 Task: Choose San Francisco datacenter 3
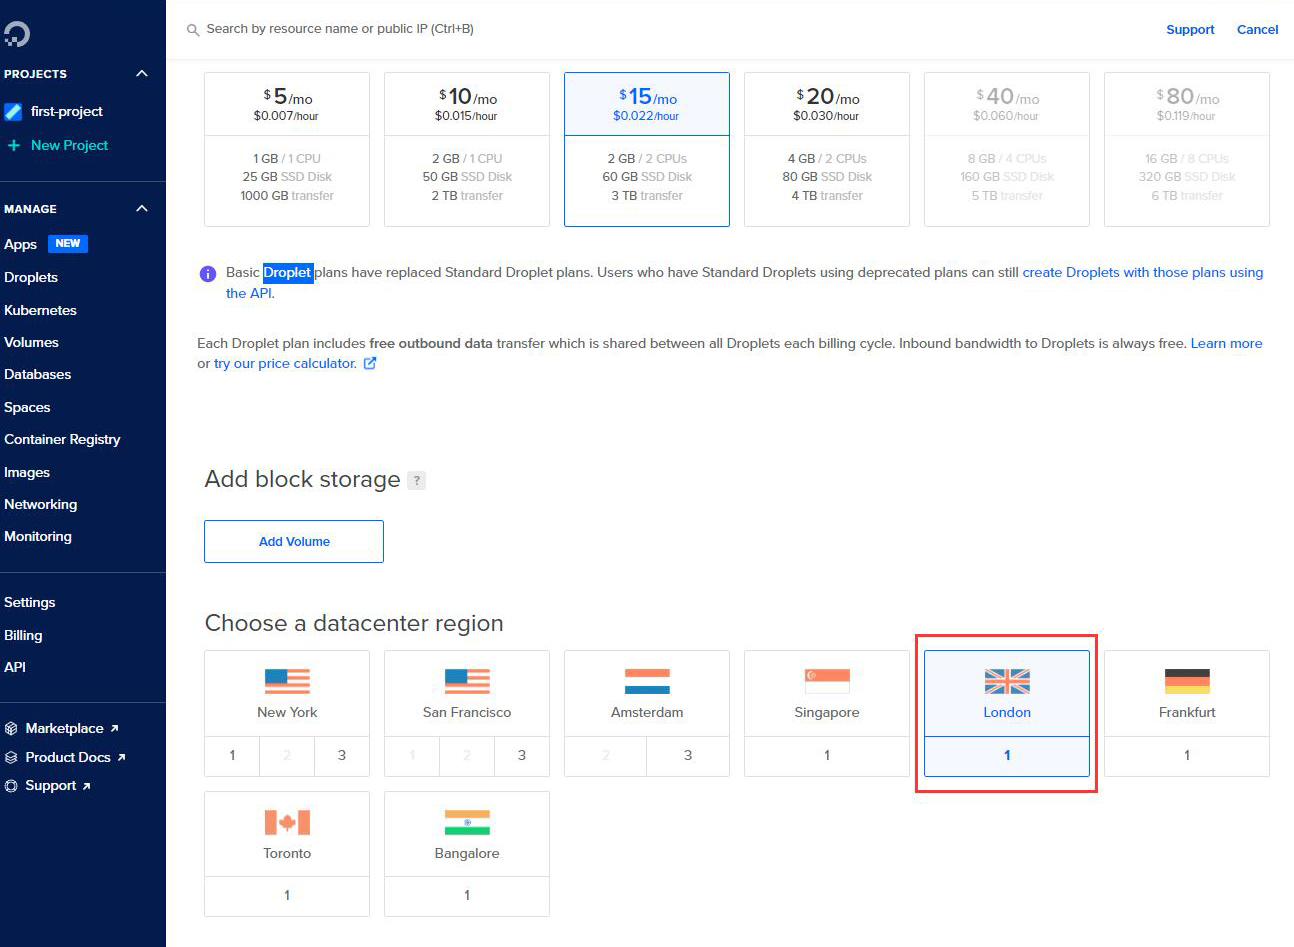[x=522, y=756]
